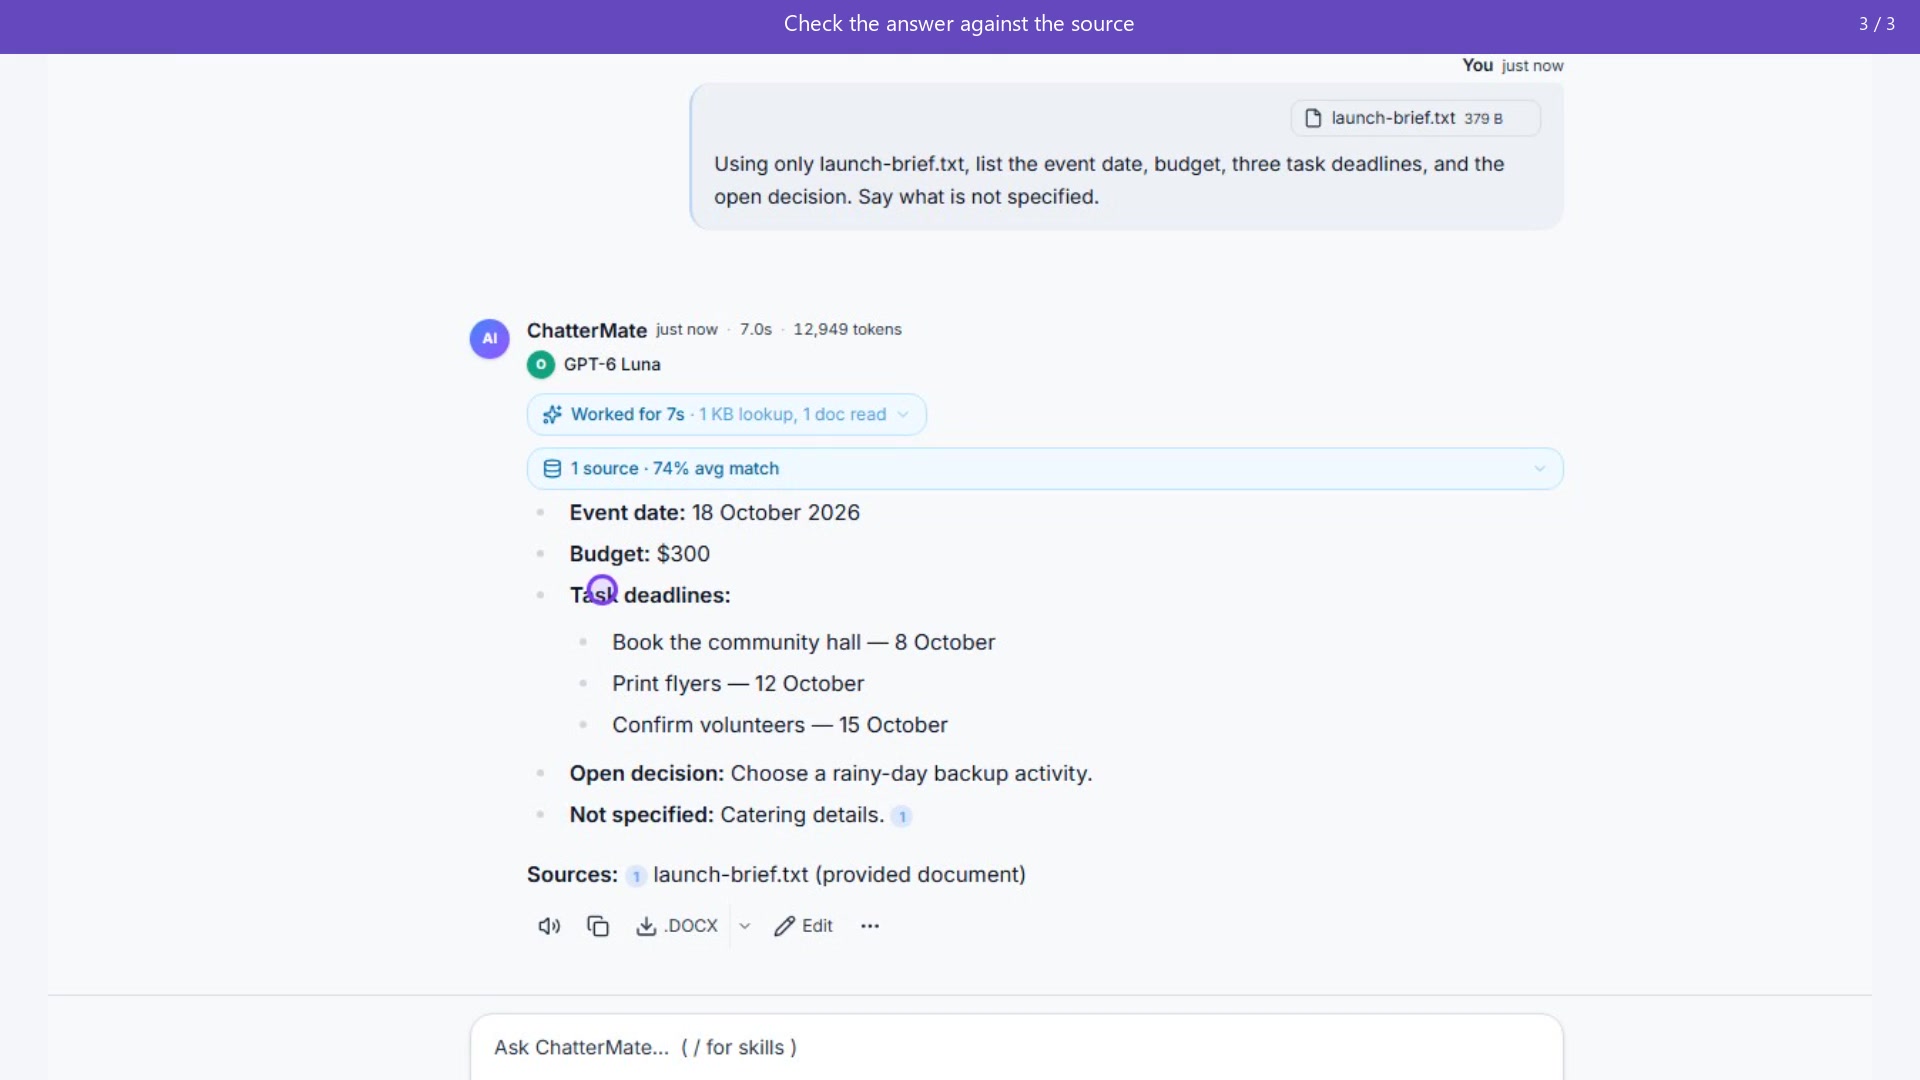Click the 'Open decision' rainy-day backup line

click(x=830, y=773)
